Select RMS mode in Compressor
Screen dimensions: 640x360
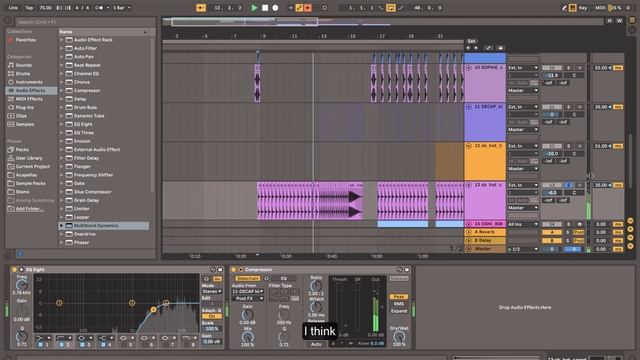(398, 304)
